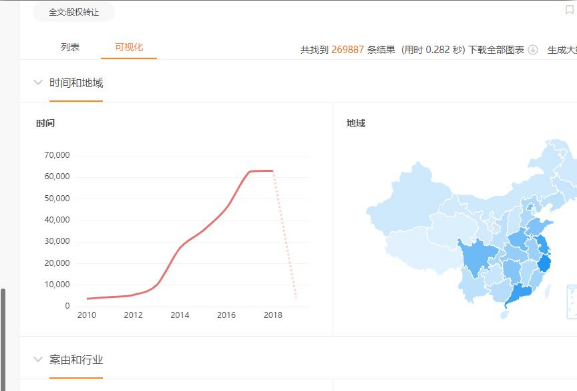Click 下载全部图表 link
Screen dimensions: 577x391
(x=496, y=50)
